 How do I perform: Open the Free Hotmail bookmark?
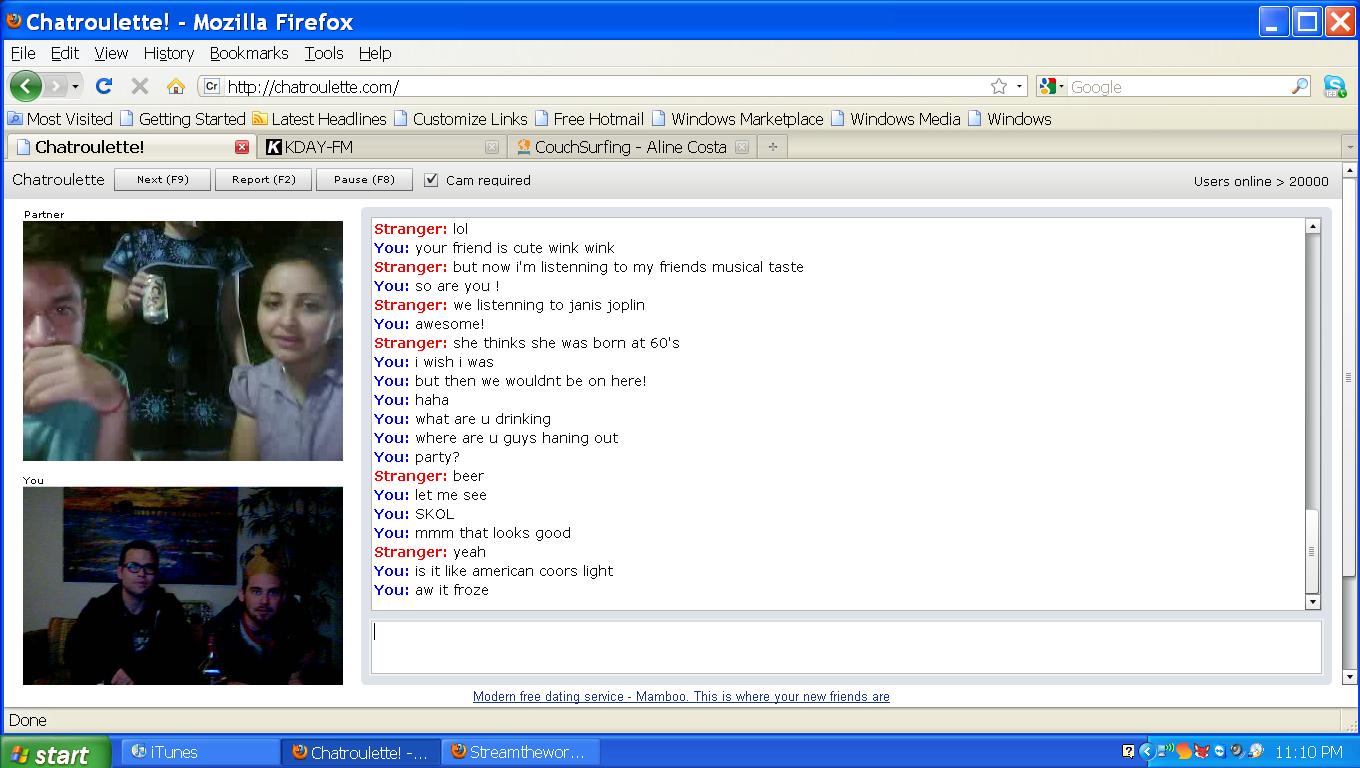point(589,118)
